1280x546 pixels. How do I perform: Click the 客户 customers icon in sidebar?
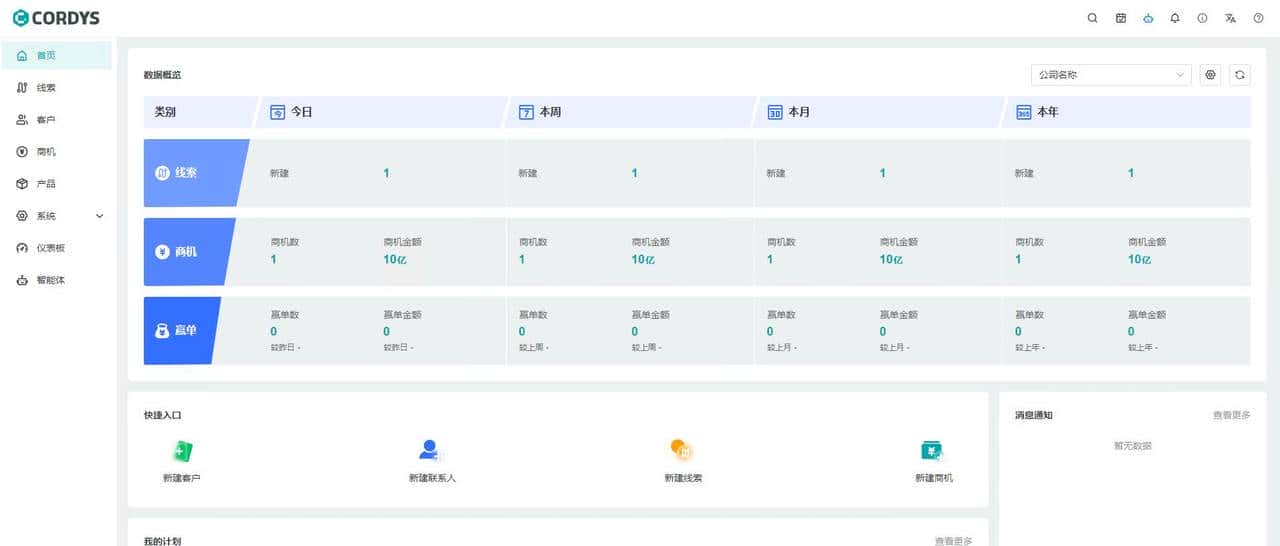click(x=22, y=120)
